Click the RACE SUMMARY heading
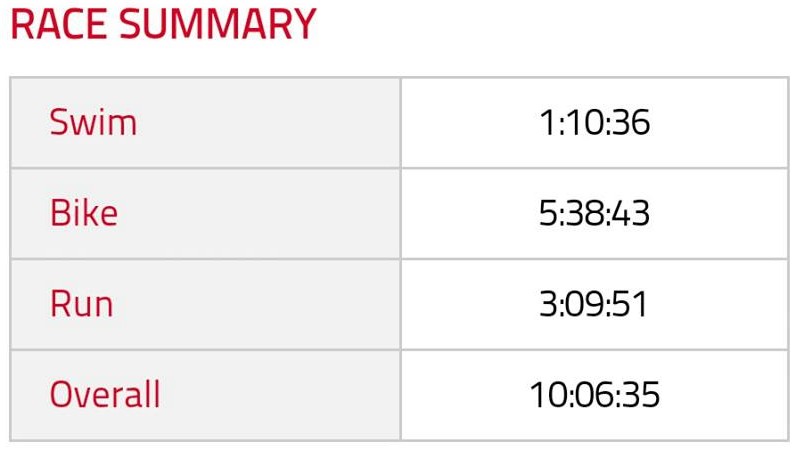The height and width of the screenshot is (450, 800). pos(163,25)
